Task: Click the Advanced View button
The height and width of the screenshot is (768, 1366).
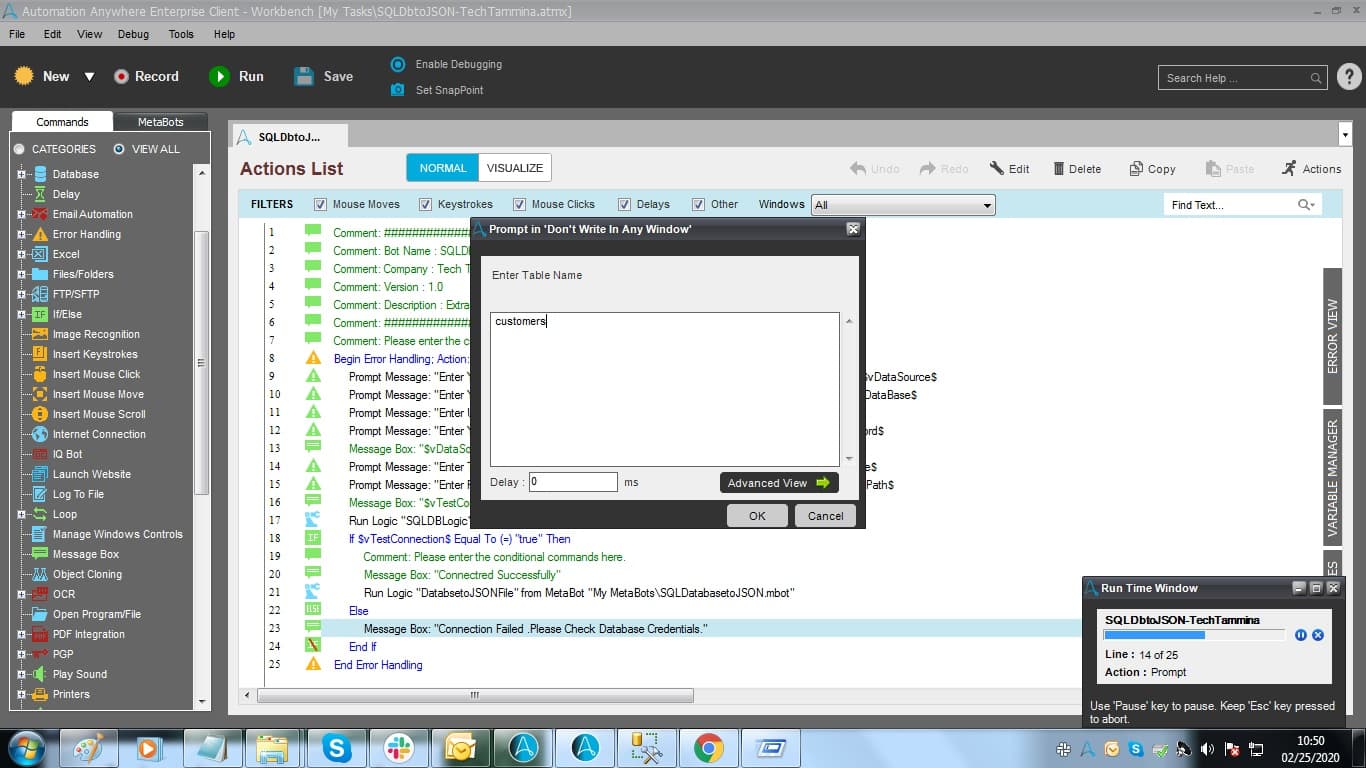Action: point(779,483)
